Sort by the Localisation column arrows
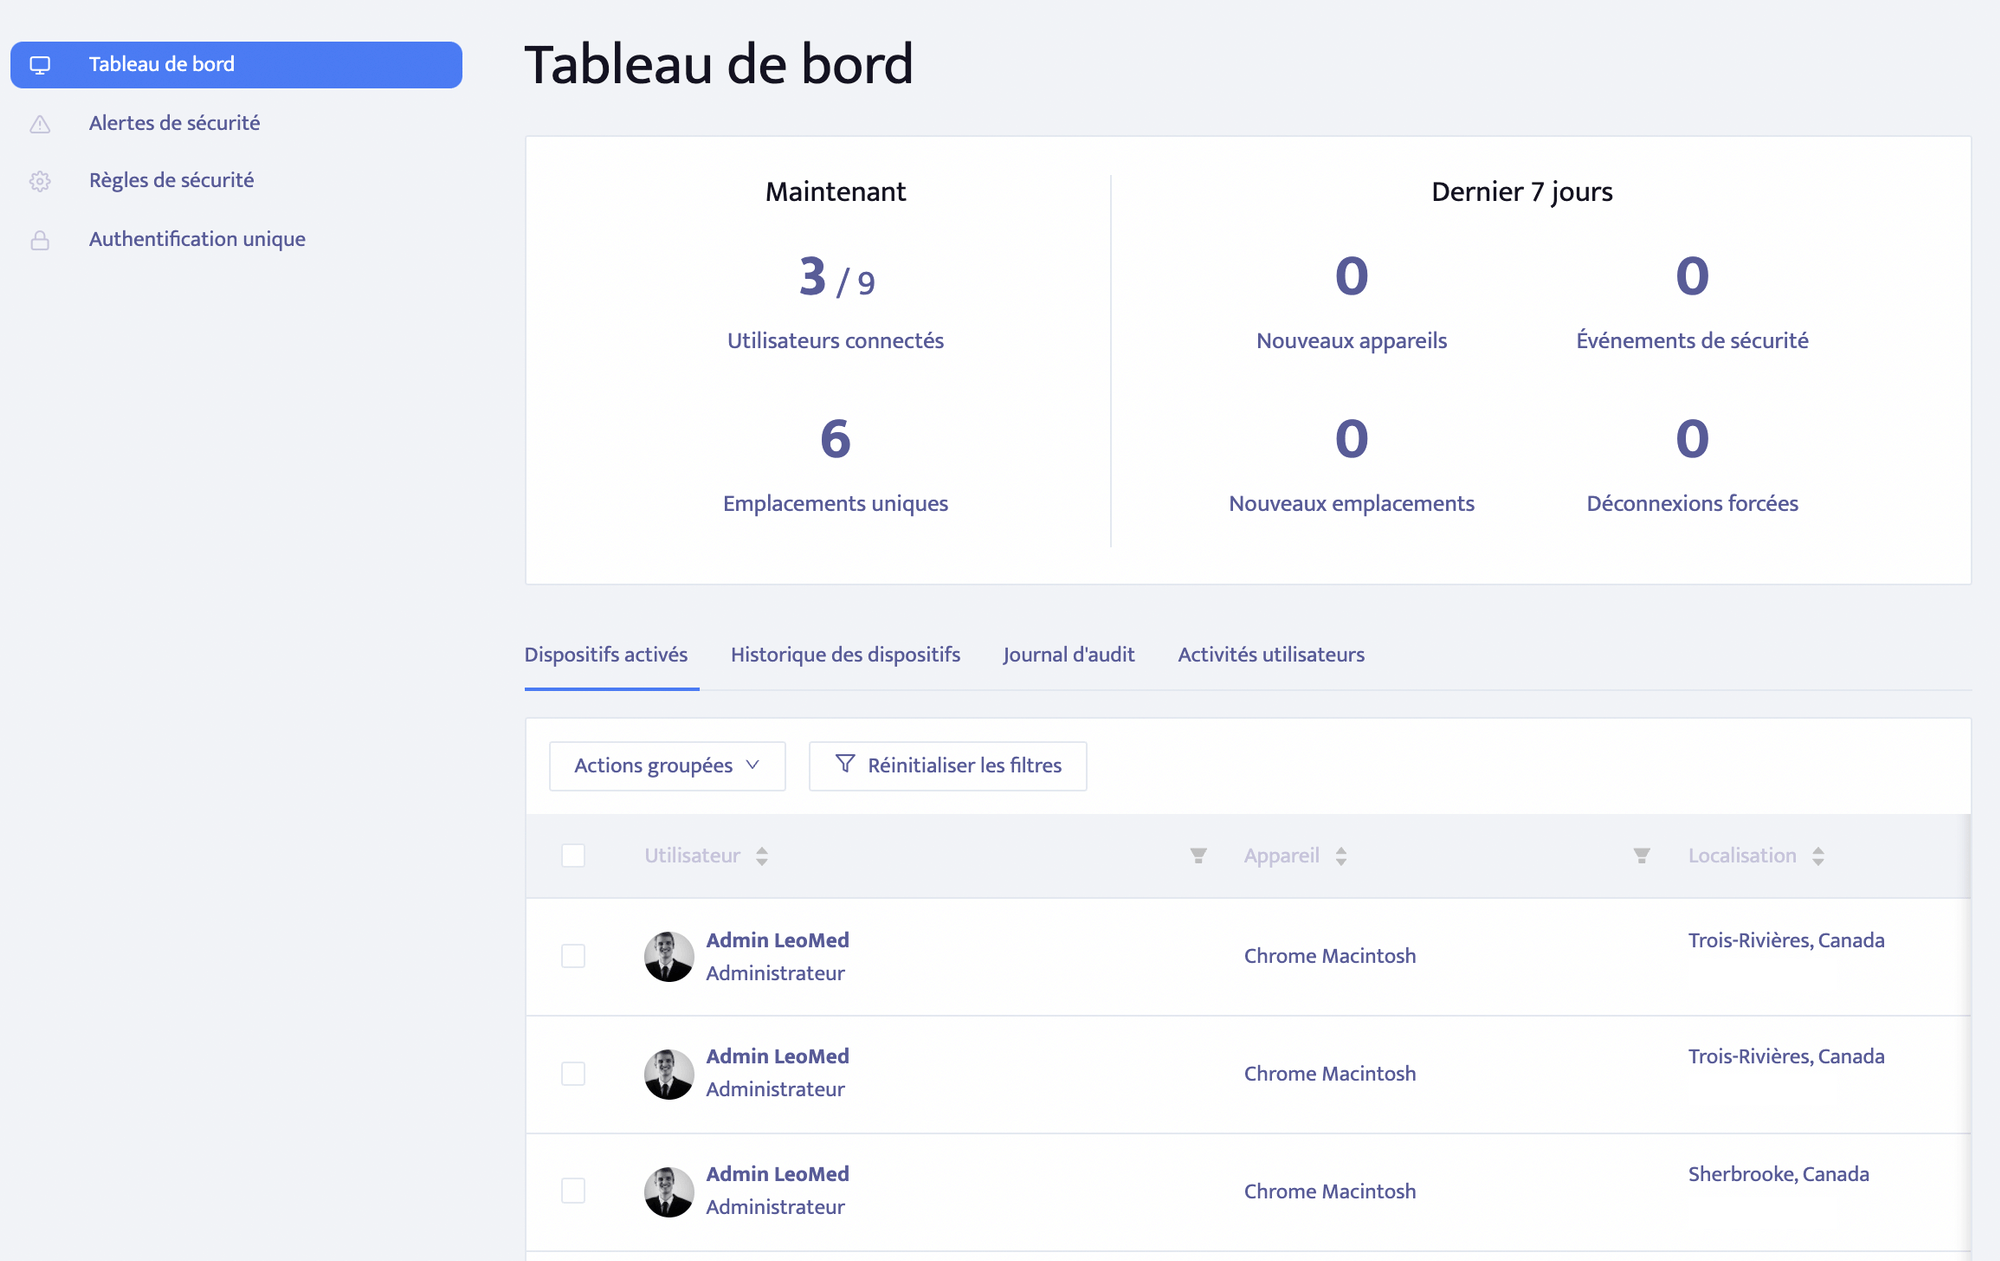This screenshot has width=2000, height=1261. pos(1818,856)
